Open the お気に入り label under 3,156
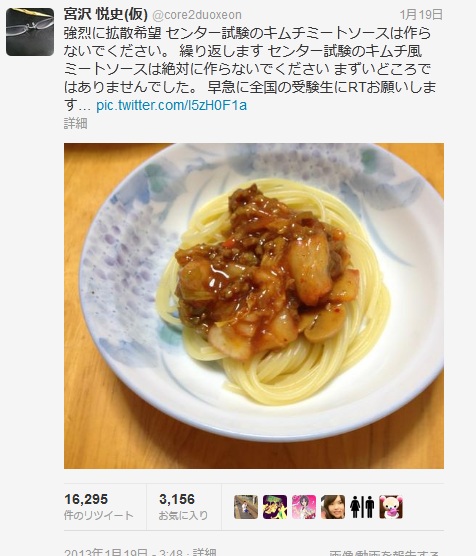Viewport: 476px width, 556px height. click(x=183, y=515)
